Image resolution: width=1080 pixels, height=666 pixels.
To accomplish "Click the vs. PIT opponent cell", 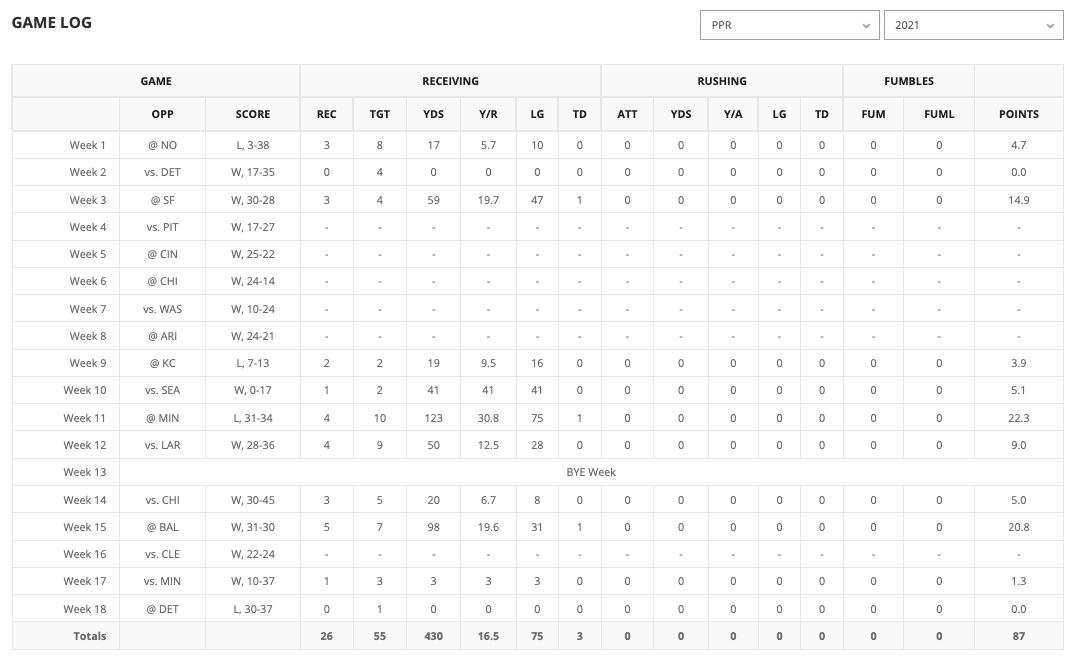I will (x=163, y=227).
